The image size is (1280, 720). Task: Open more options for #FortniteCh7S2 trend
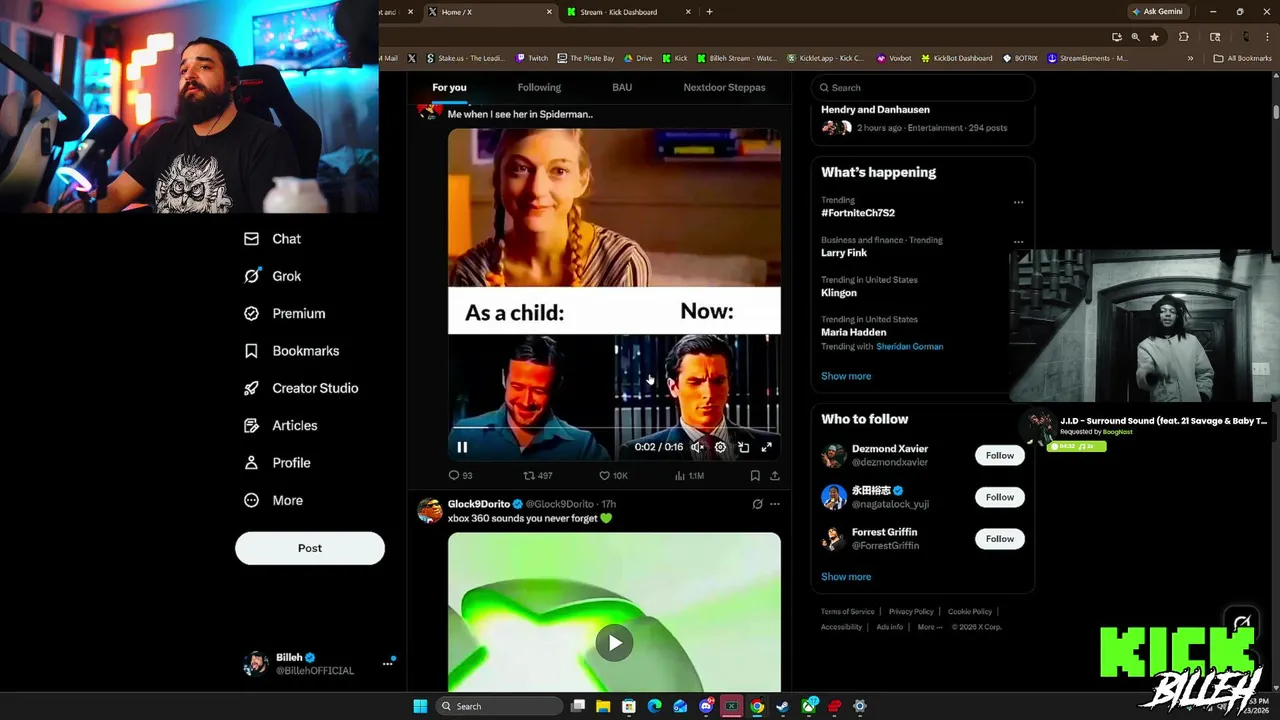(x=1018, y=202)
